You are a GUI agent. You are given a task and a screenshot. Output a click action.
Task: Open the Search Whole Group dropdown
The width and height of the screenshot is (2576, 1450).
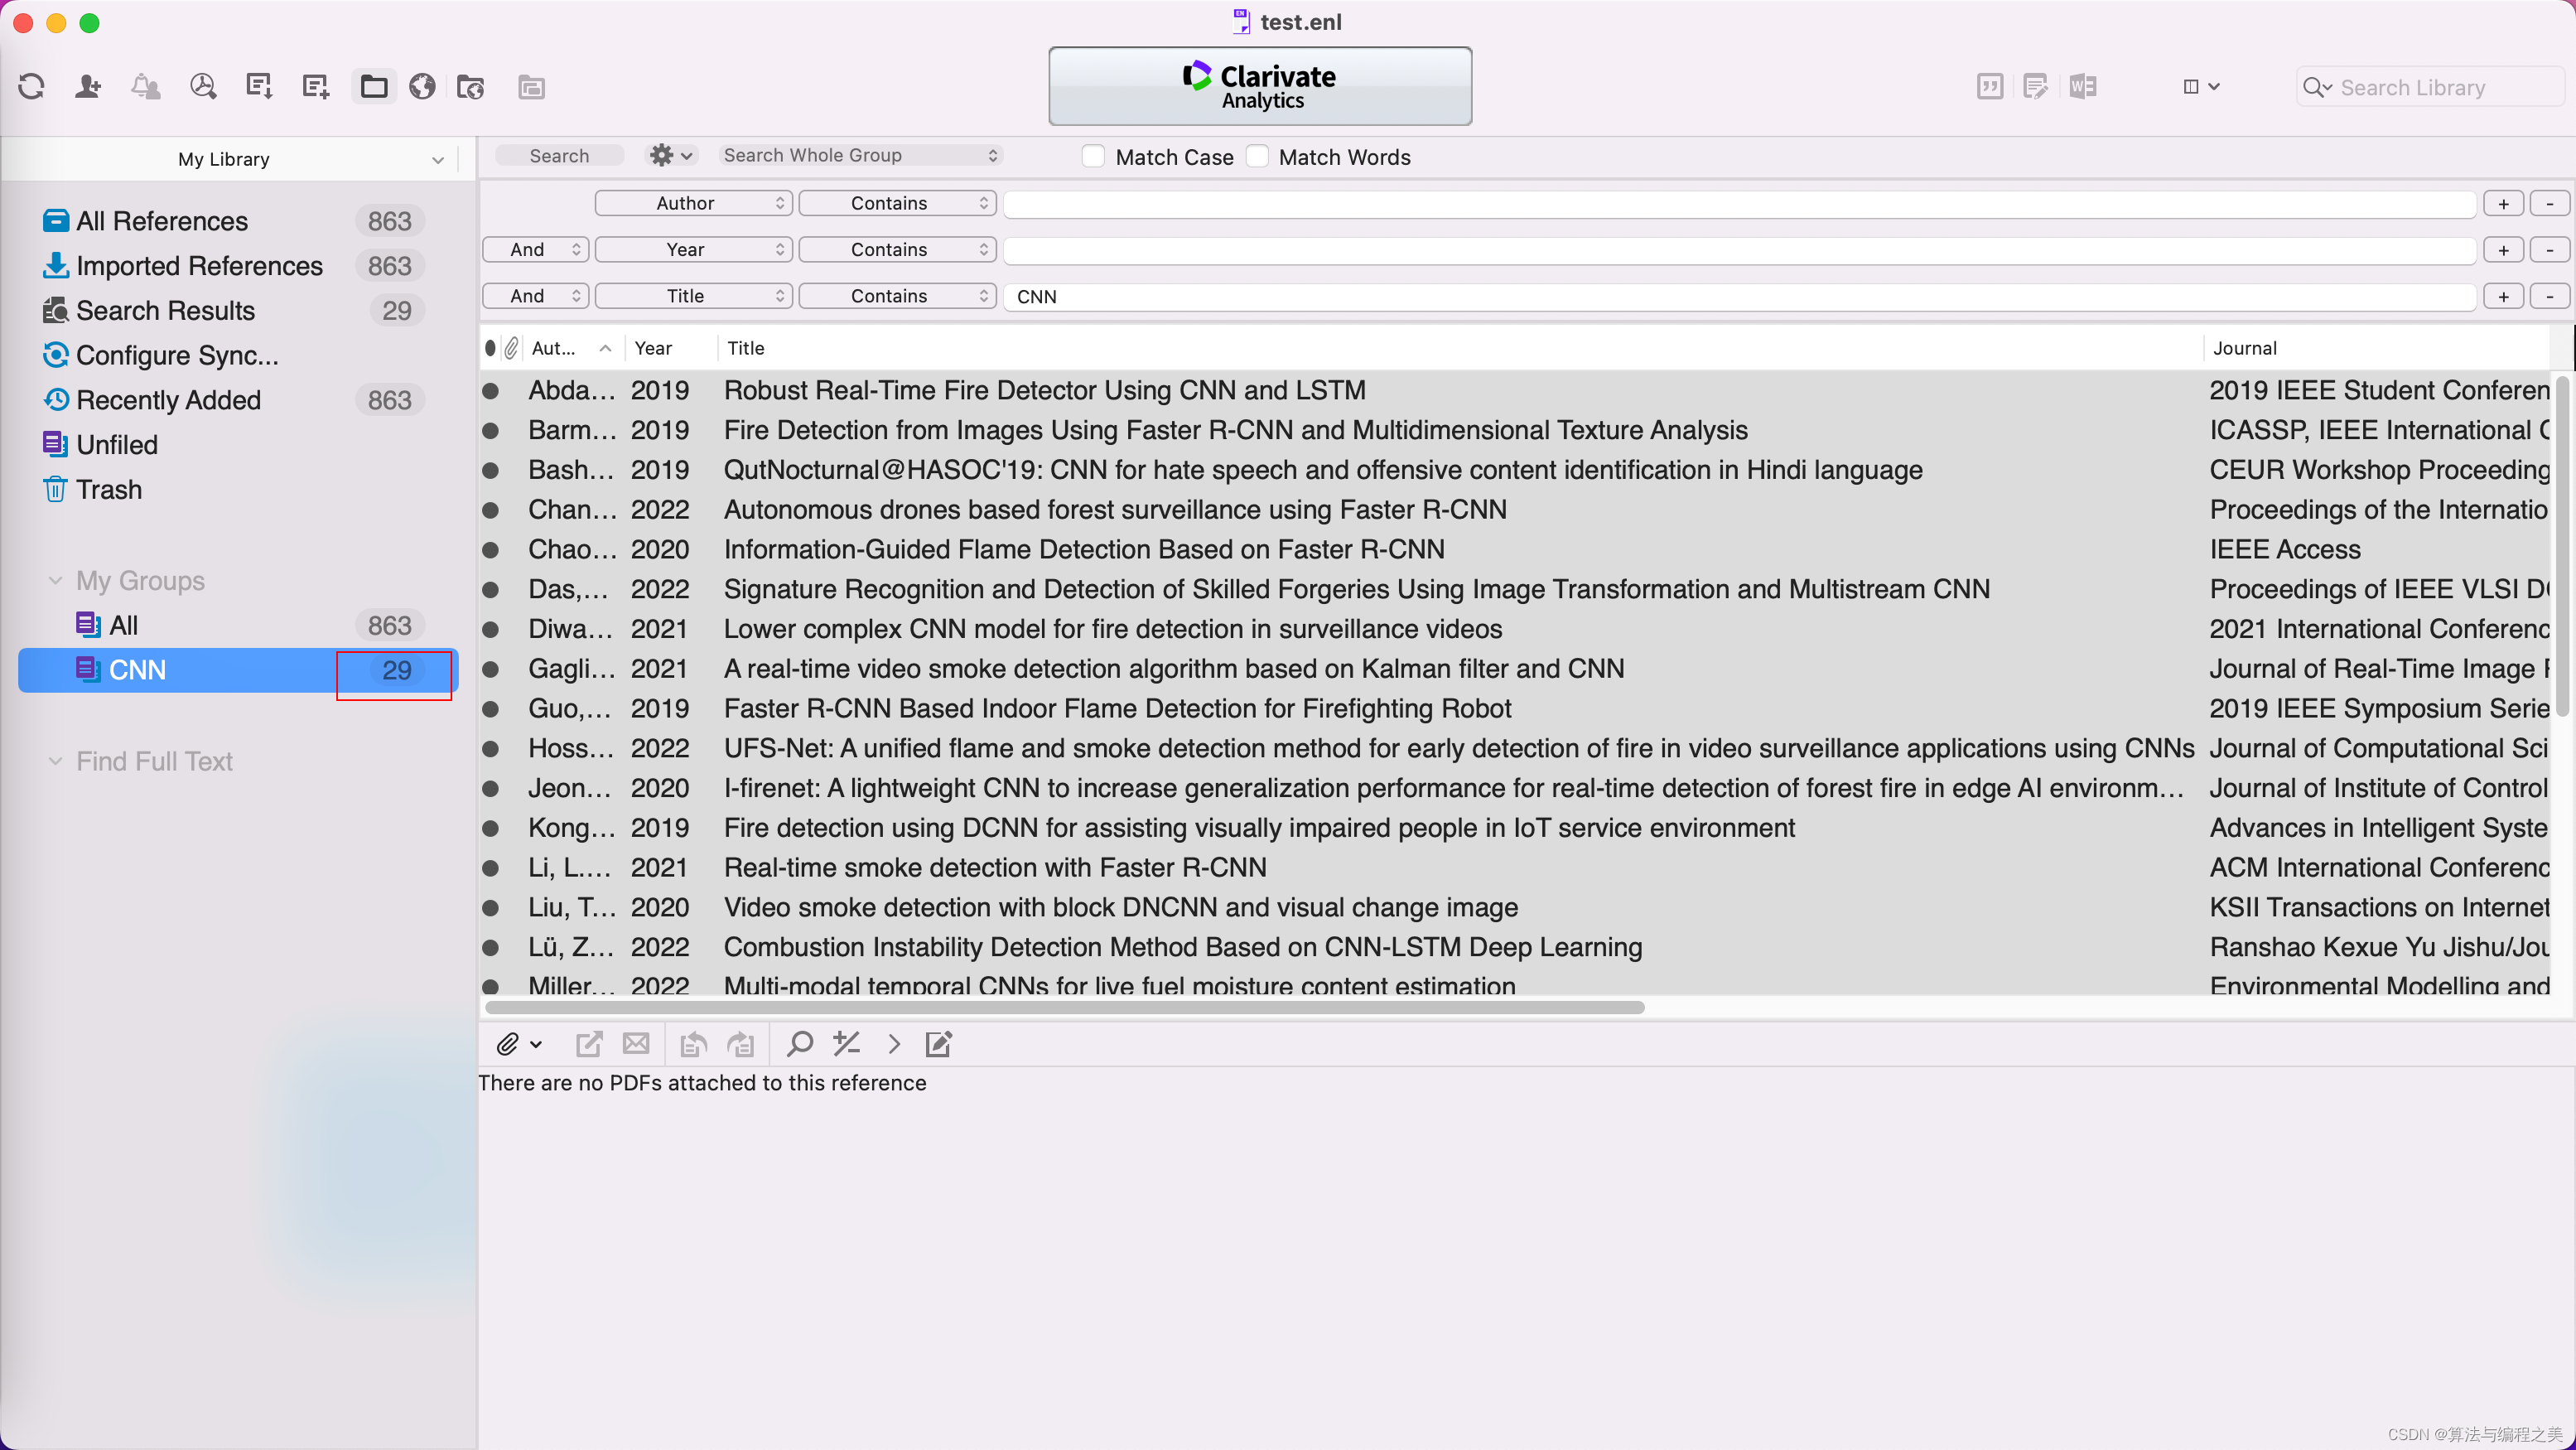860,155
